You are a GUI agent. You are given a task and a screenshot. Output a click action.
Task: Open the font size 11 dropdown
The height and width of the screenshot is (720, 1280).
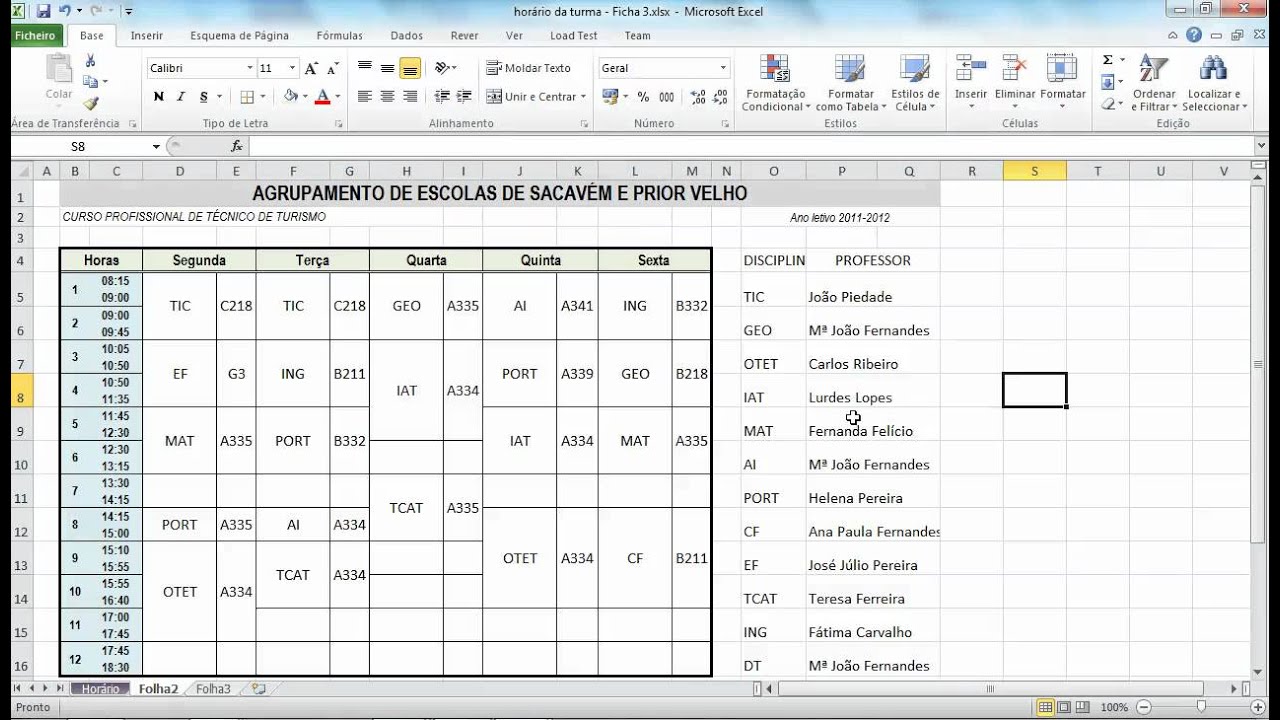click(293, 68)
